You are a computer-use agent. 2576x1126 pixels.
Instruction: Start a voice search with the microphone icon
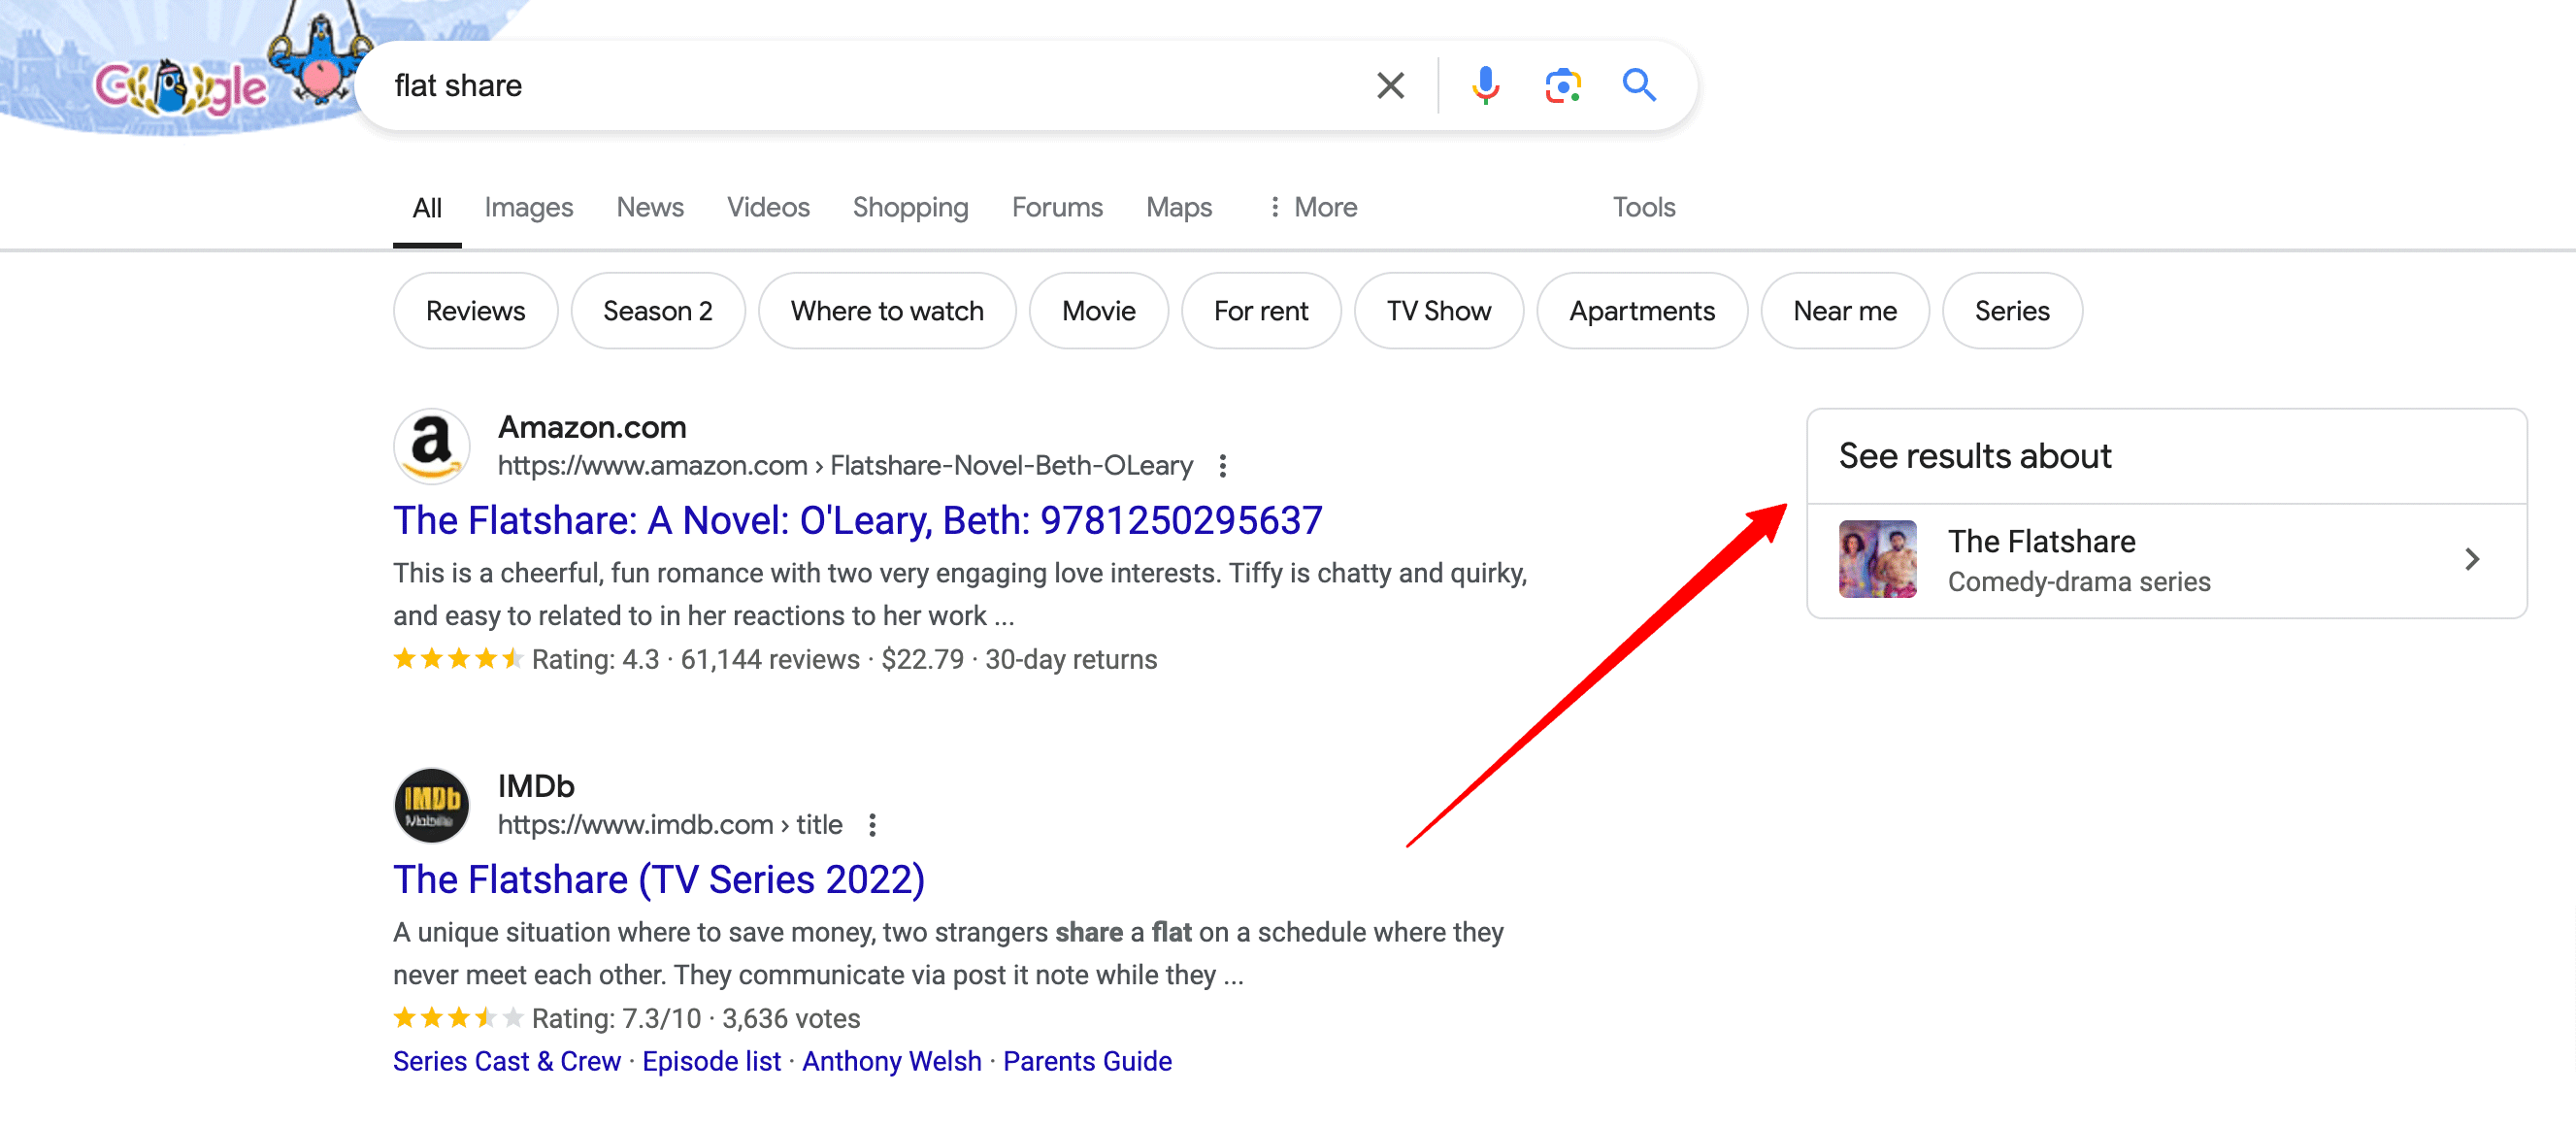point(1485,86)
